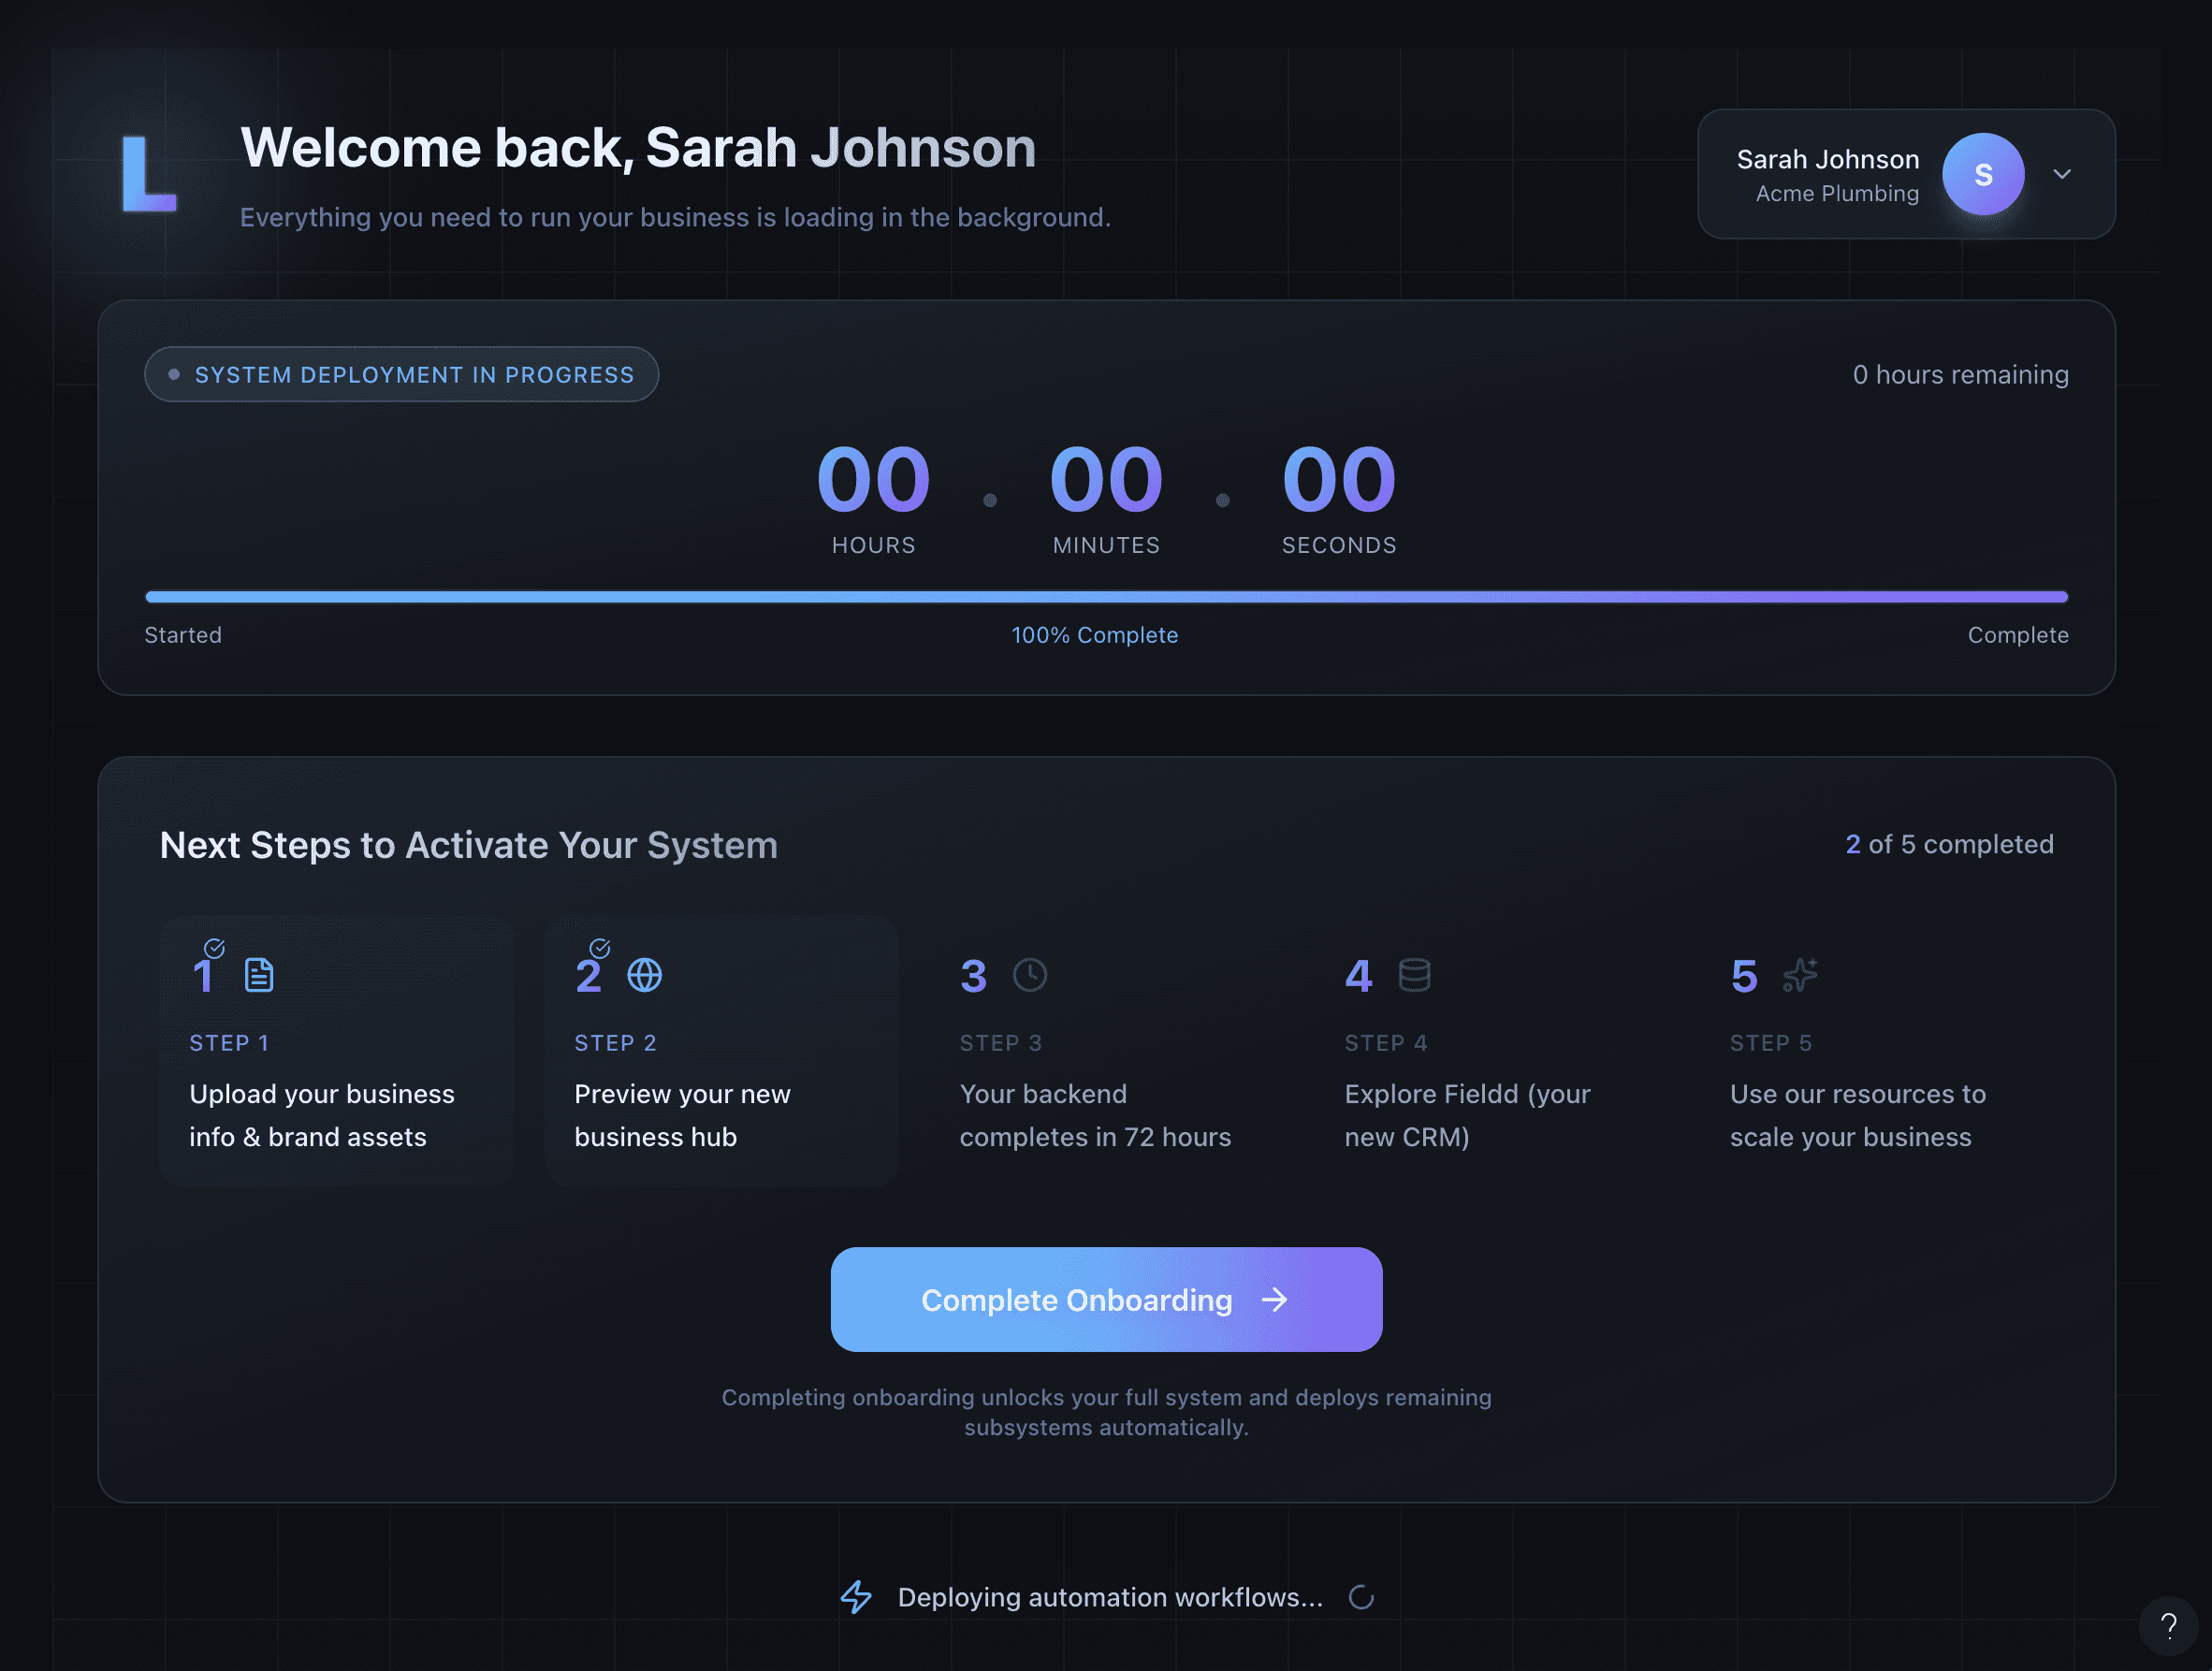This screenshot has height=1671, width=2212.
Task: Click the globe icon in Step 2
Action: 644,975
